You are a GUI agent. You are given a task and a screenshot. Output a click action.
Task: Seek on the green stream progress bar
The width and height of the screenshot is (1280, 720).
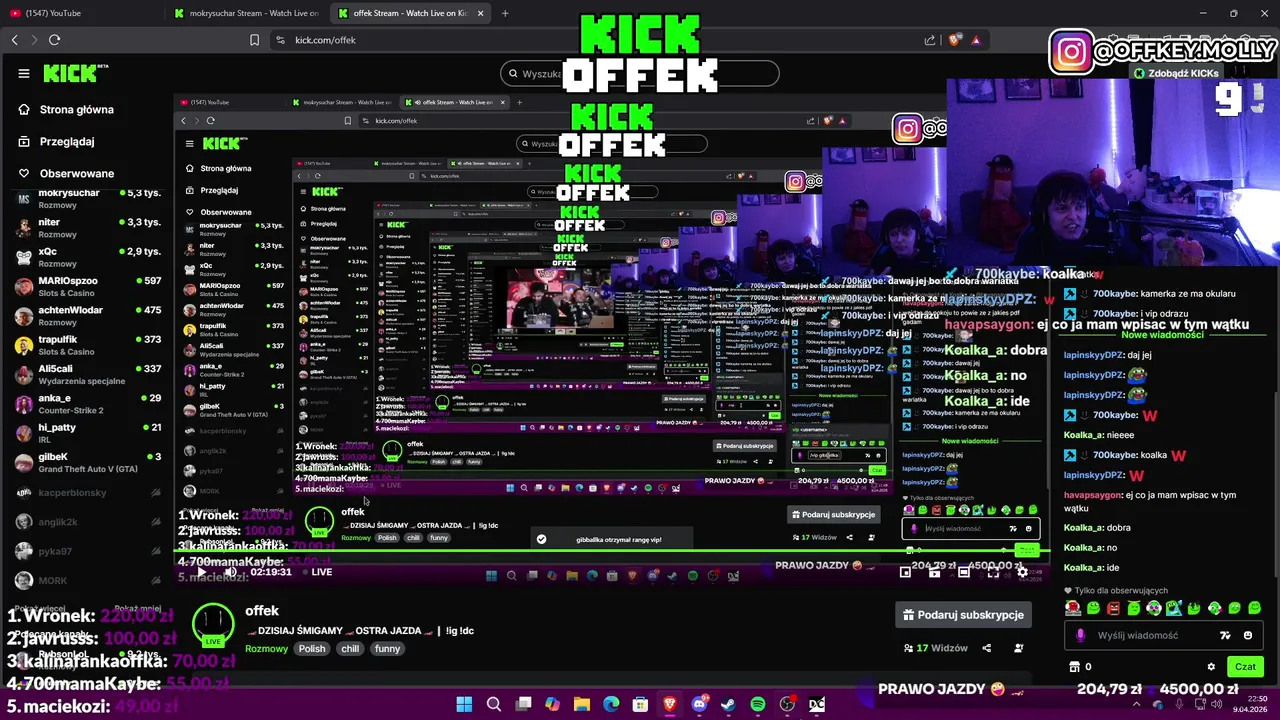point(610,550)
